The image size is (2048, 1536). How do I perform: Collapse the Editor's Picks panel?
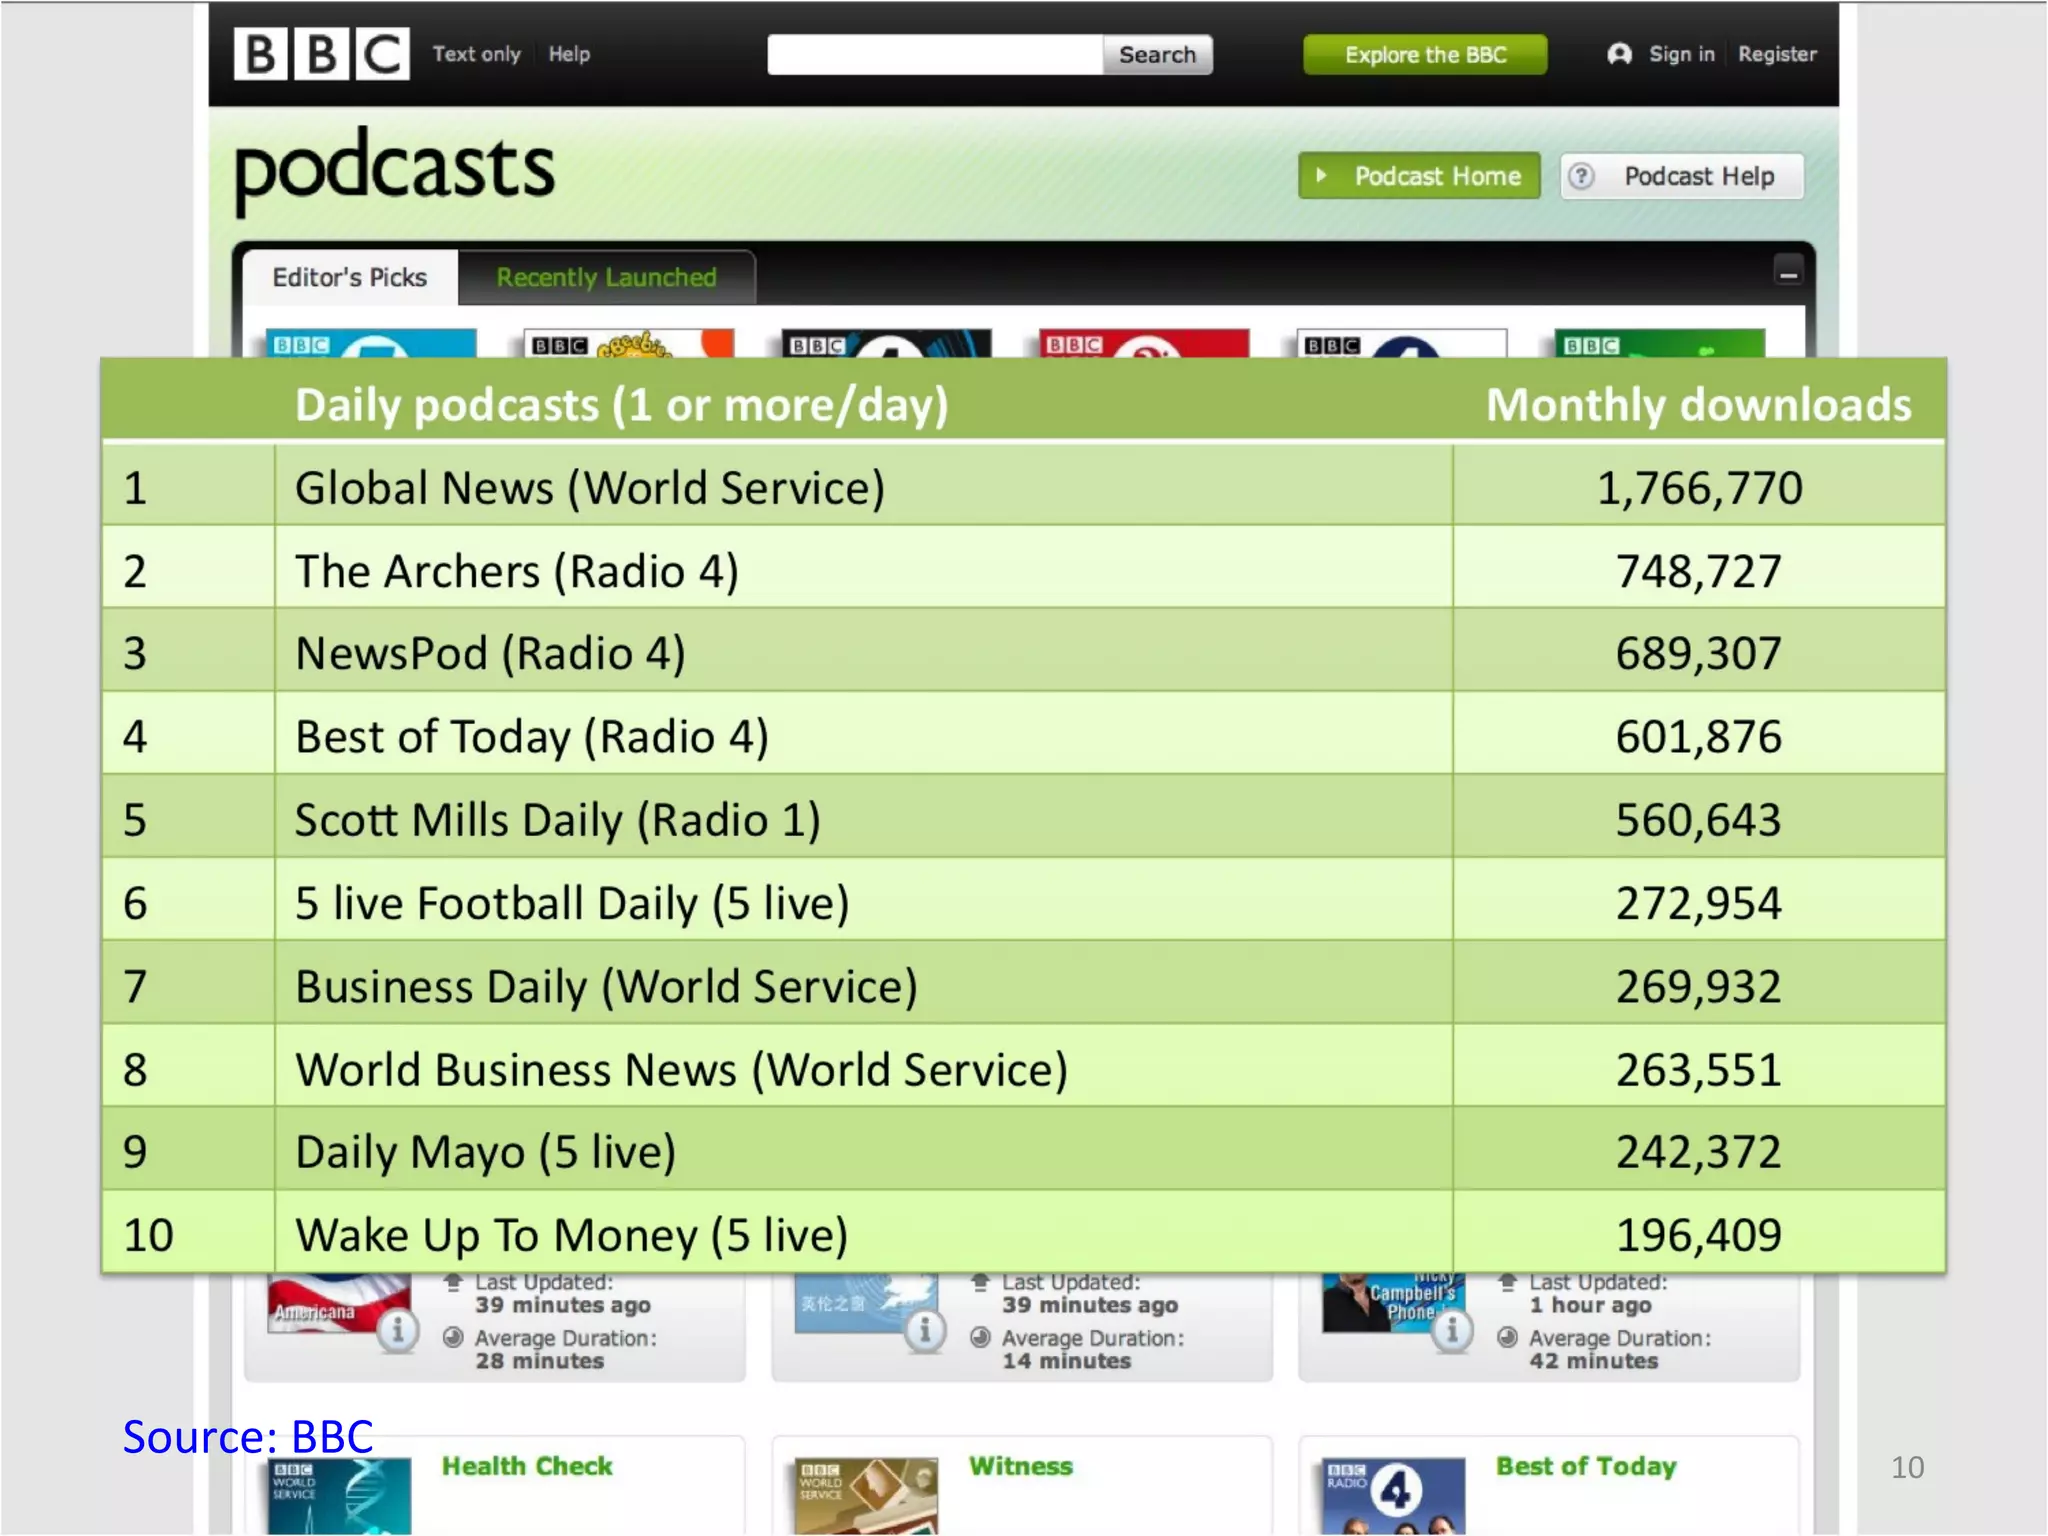point(1788,272)
